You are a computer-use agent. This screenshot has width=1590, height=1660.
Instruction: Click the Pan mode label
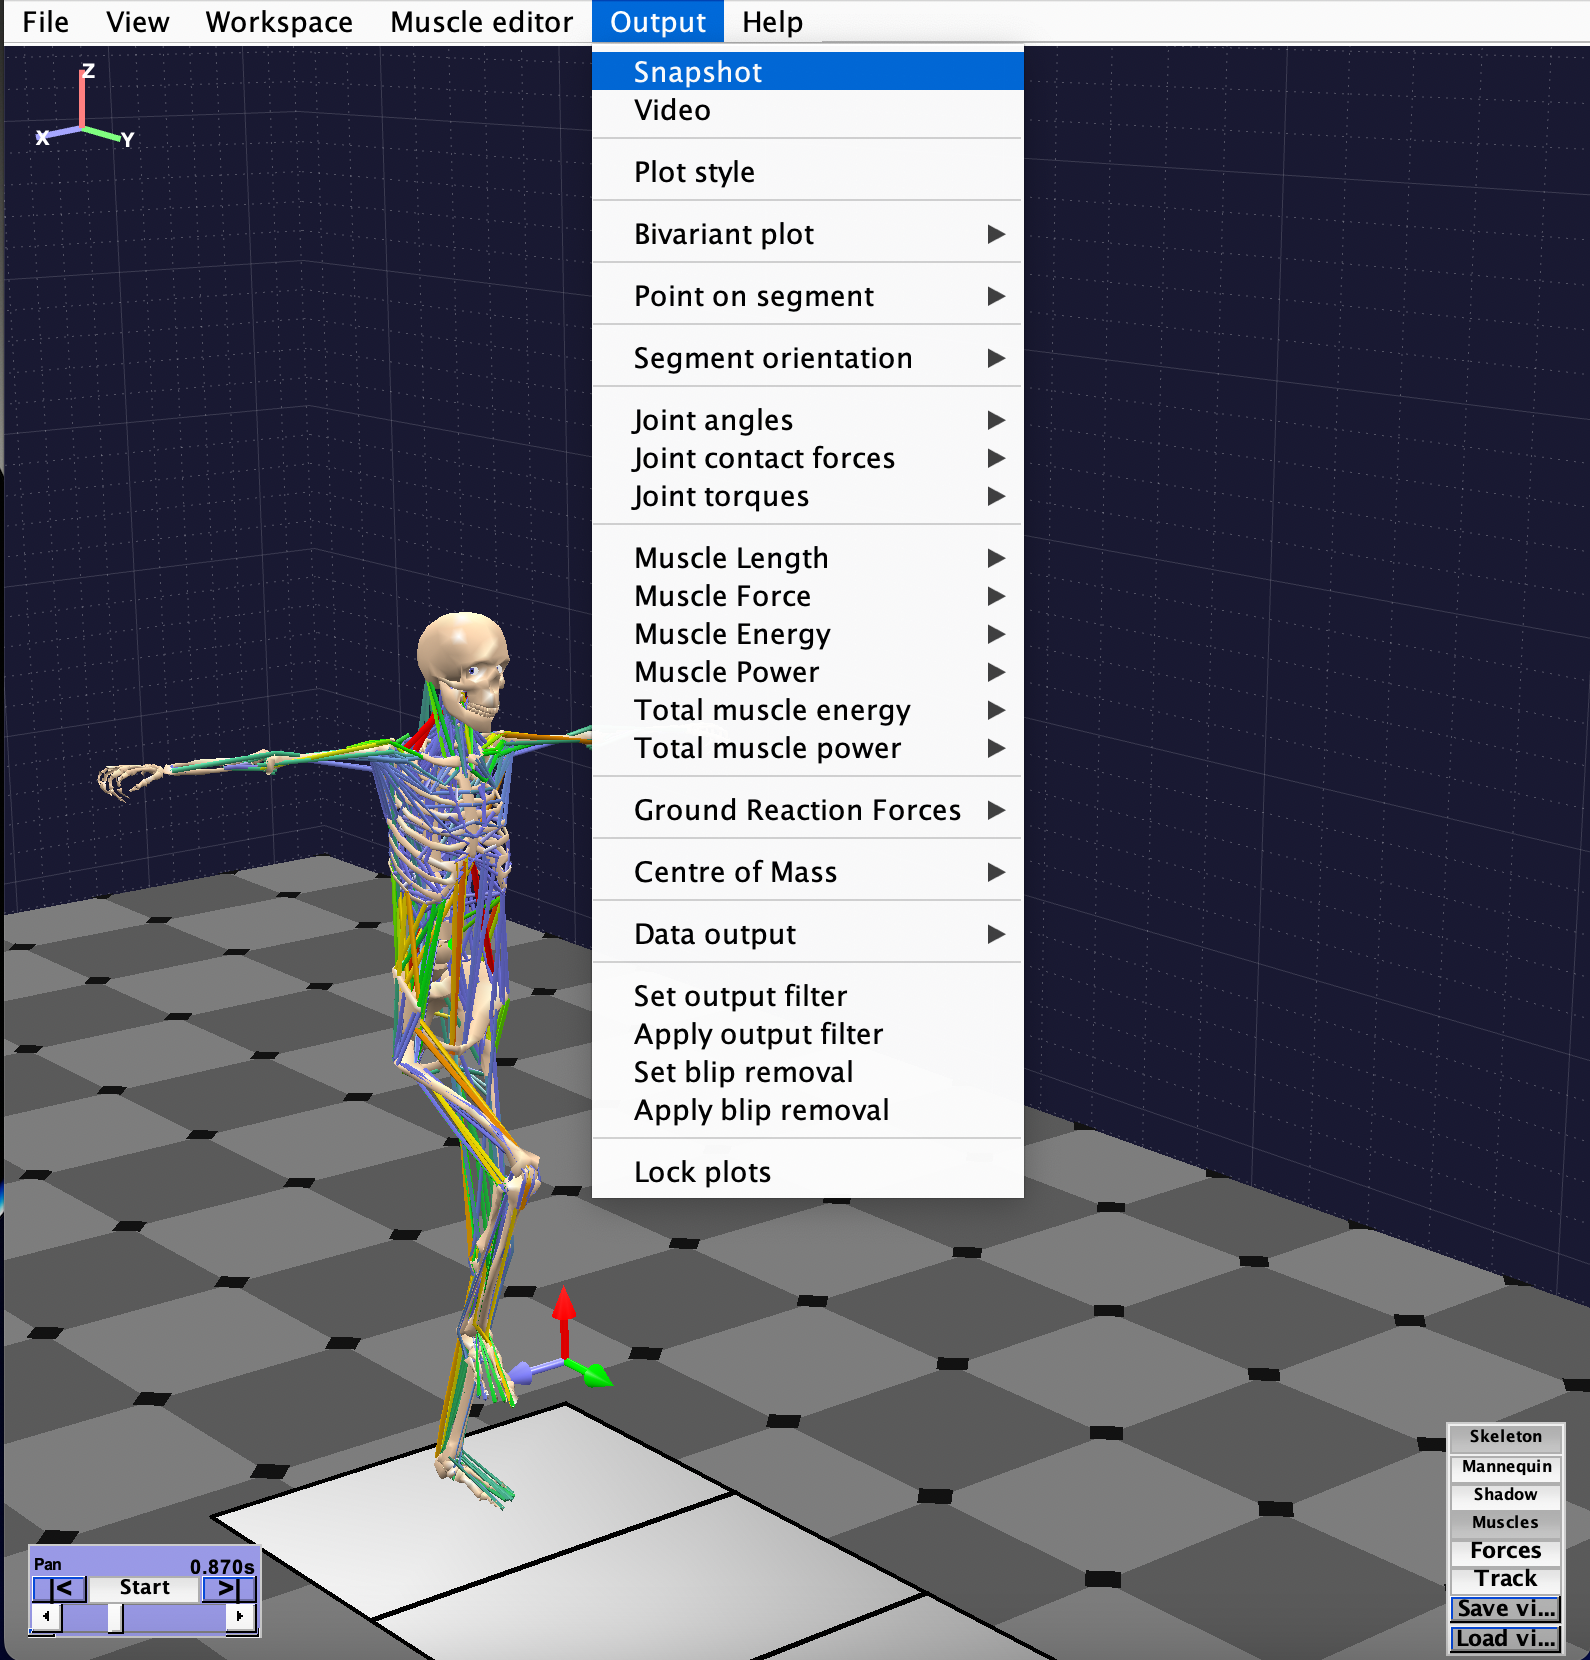pyautogui.click(x=48, y=1564)
